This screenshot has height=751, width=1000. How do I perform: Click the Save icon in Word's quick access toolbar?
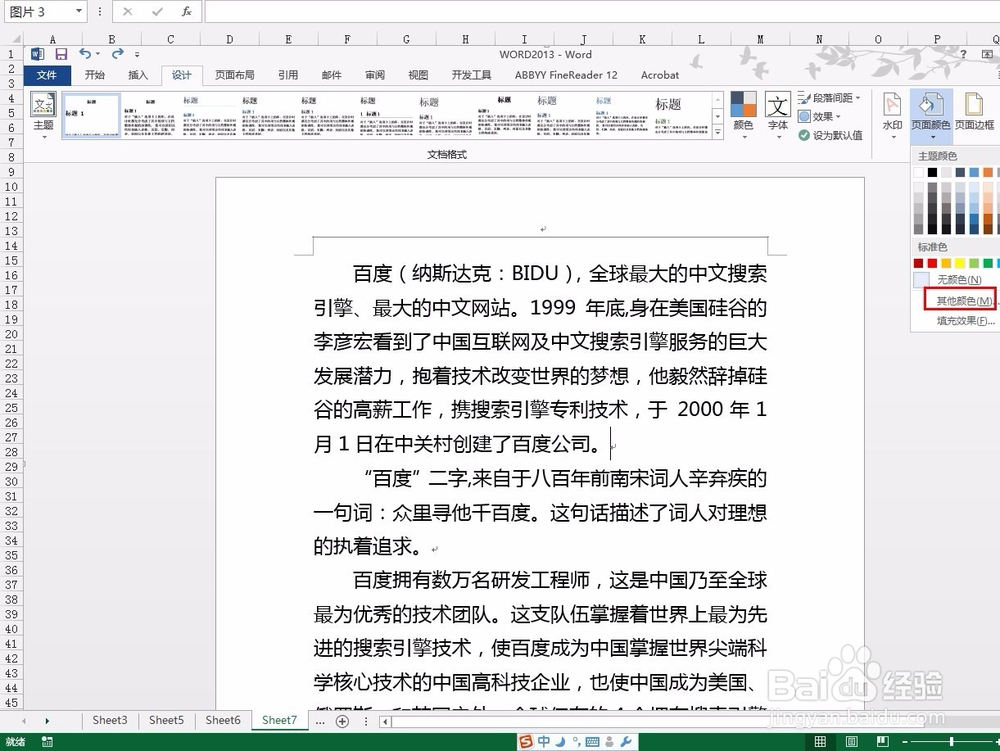coord(61,54)
